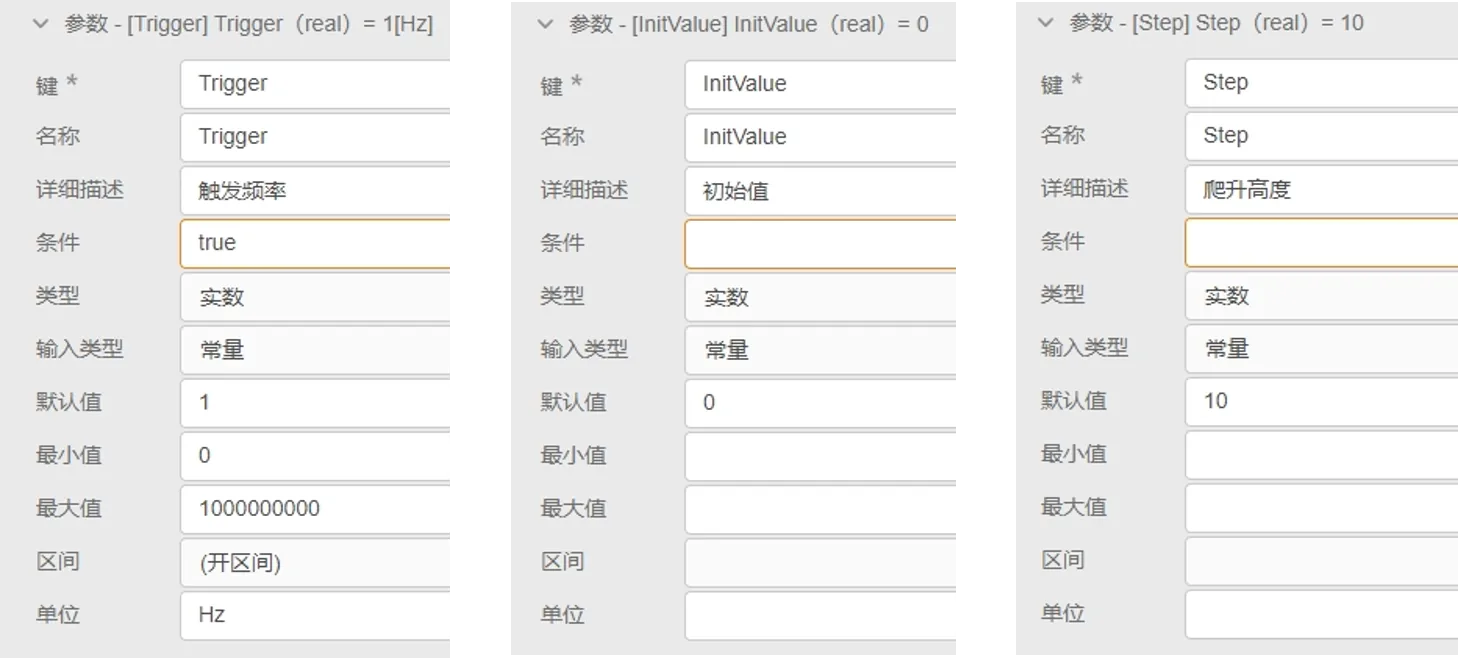
Task: Click the Step default value field showing 10
Action: click(1321, 402)
